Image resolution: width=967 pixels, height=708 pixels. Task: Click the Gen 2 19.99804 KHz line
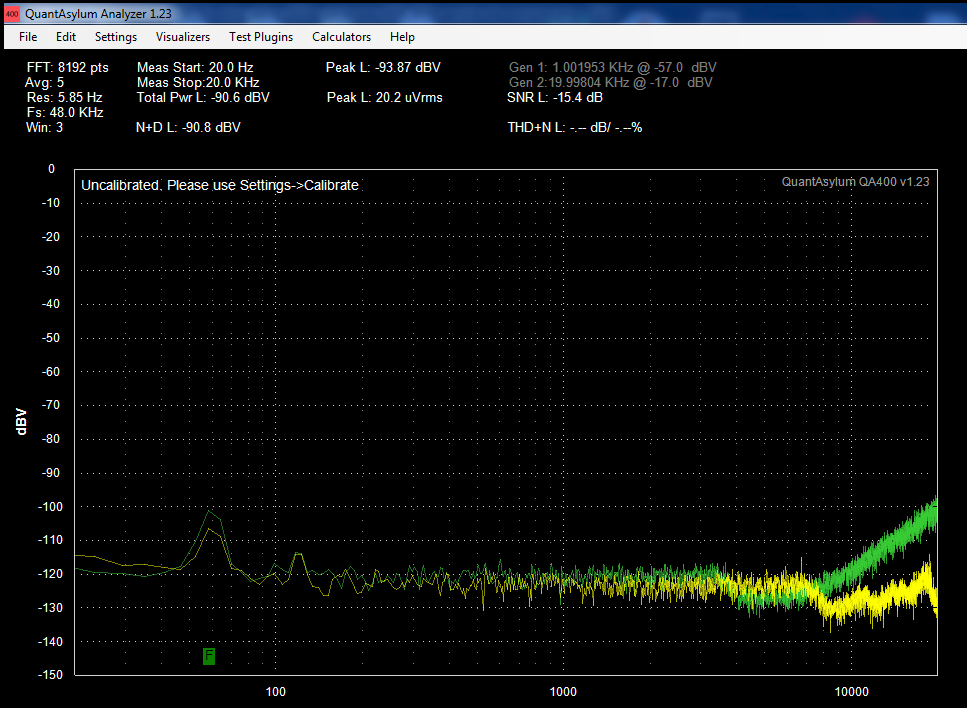611,83
